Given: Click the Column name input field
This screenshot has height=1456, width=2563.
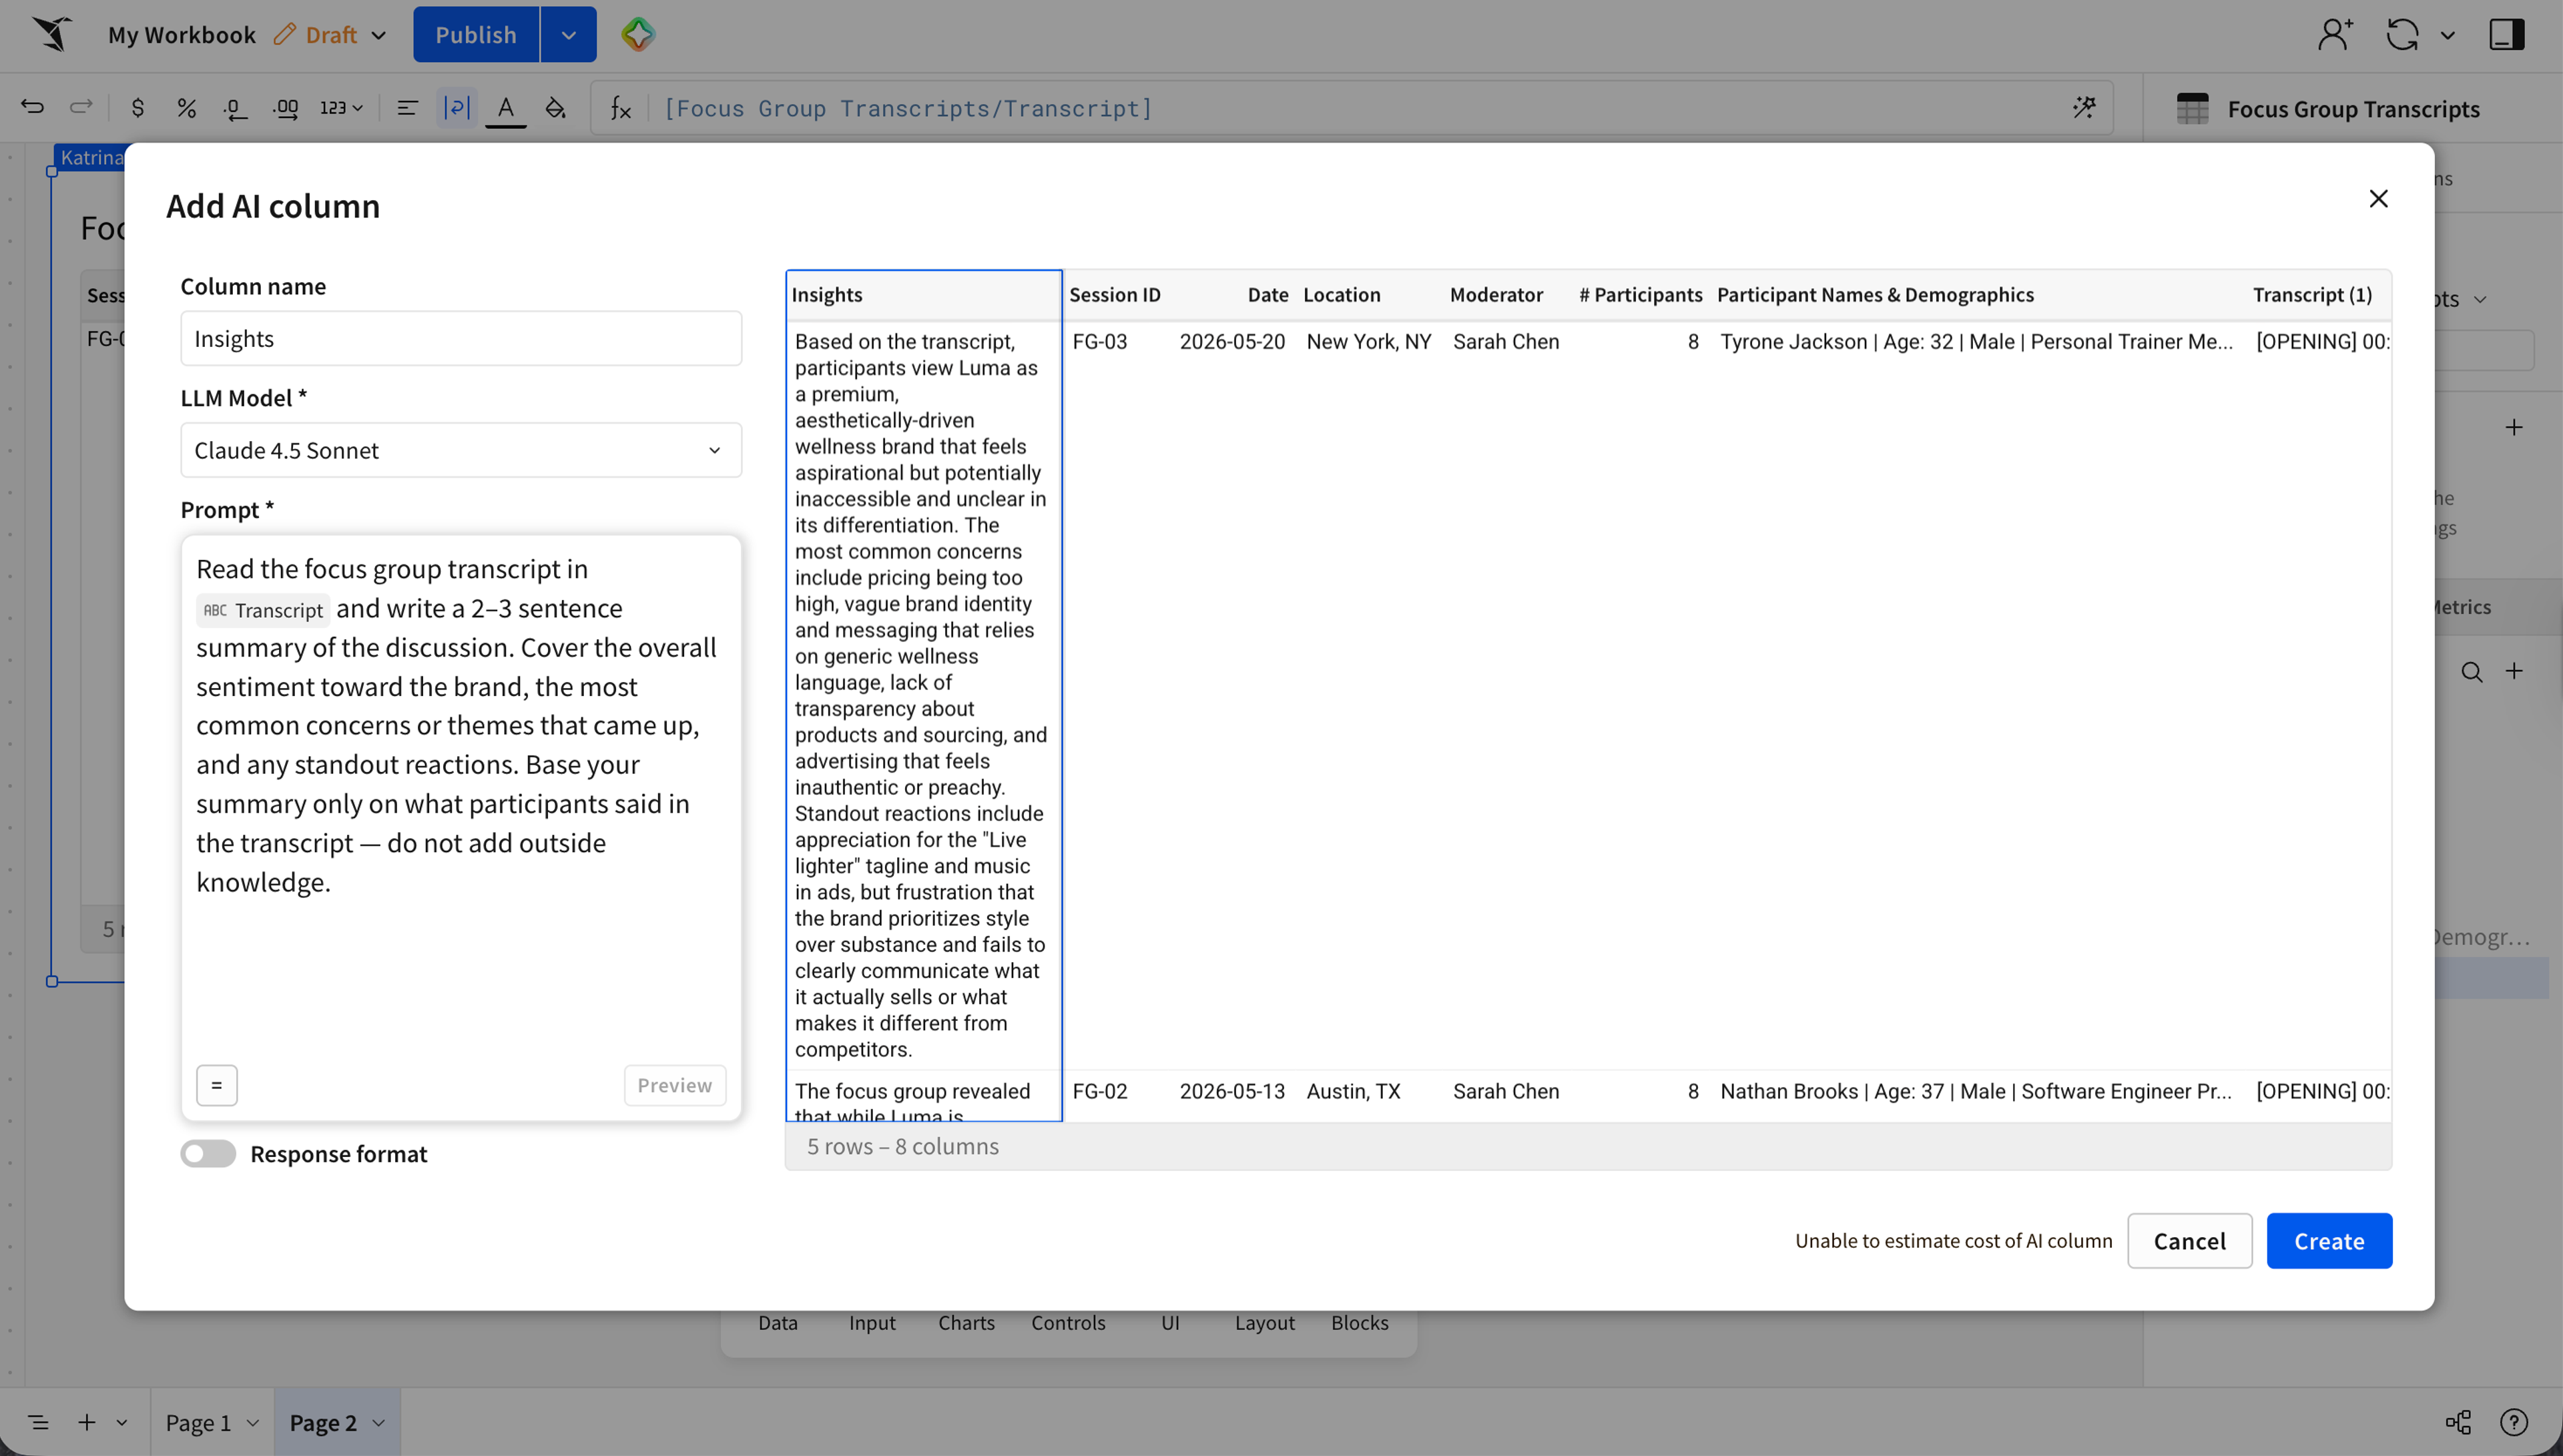Looking at the screenshot, I should pyautogui.click(x=461, y=338).
